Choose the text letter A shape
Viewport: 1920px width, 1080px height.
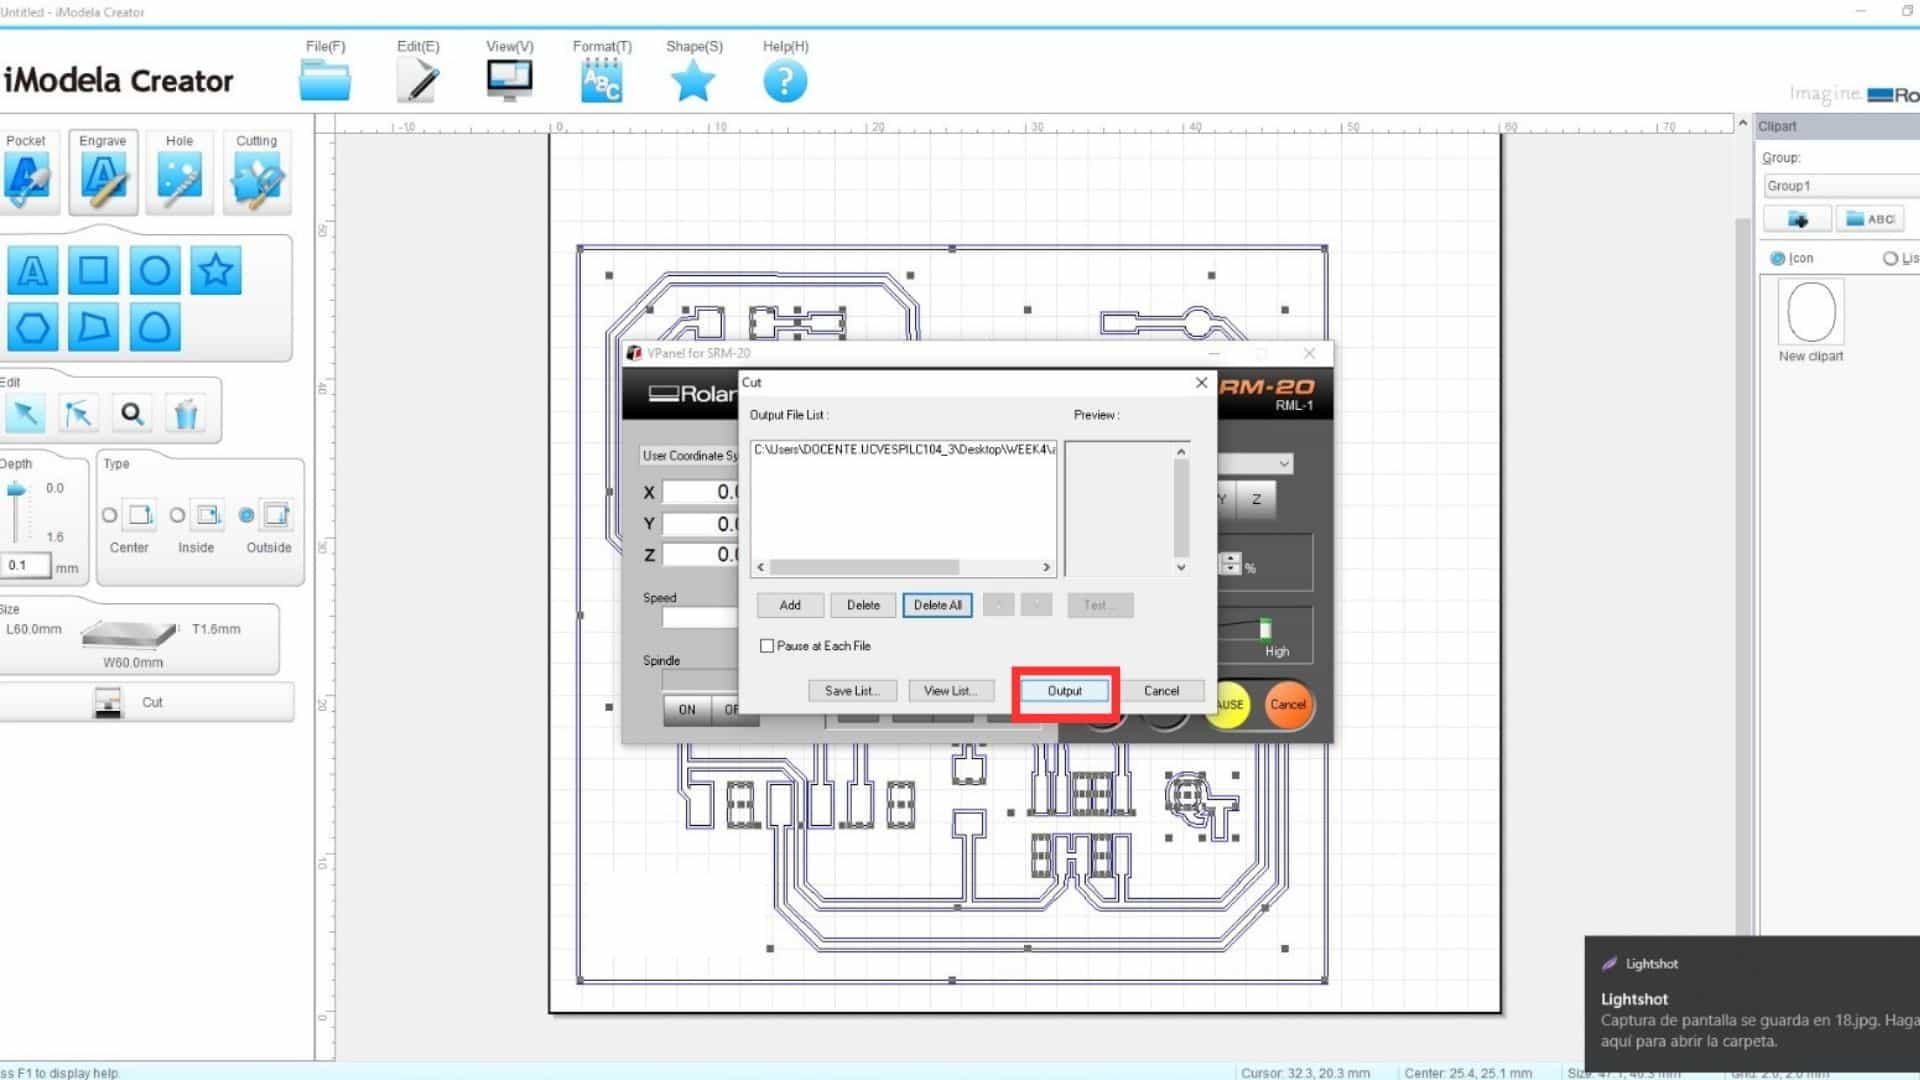click(33, 270)
